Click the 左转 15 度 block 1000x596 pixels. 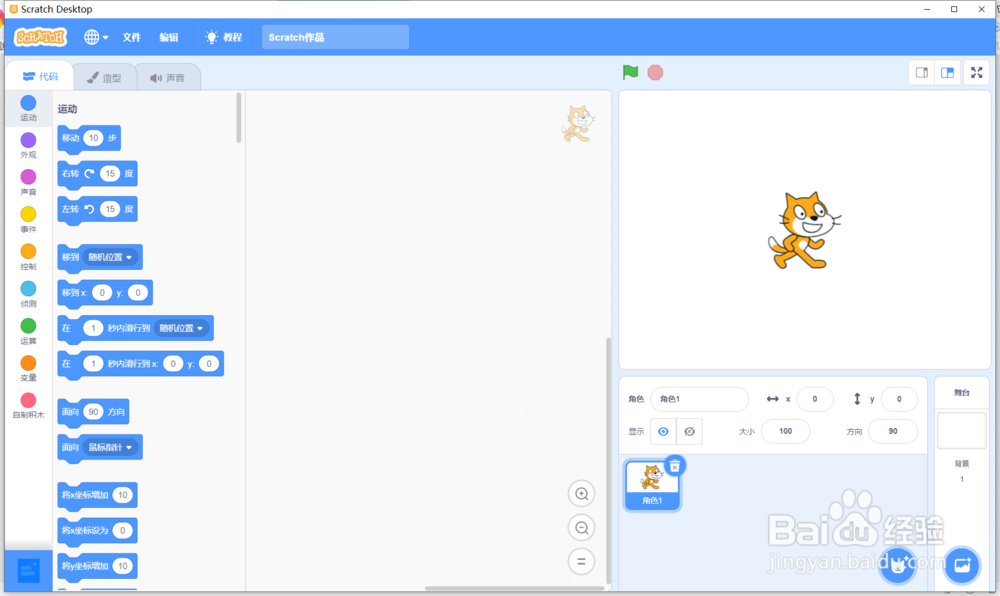click(x=97, y=210)
